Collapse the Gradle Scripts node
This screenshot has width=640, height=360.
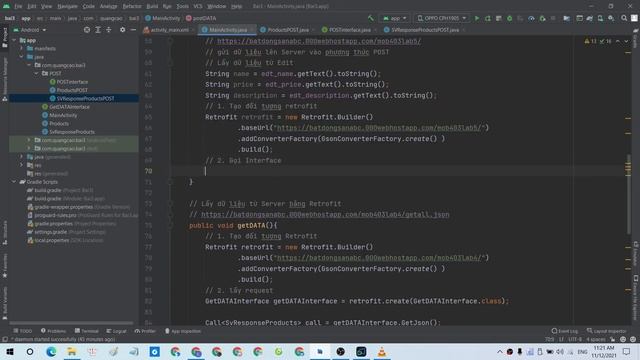click(14, 182)
